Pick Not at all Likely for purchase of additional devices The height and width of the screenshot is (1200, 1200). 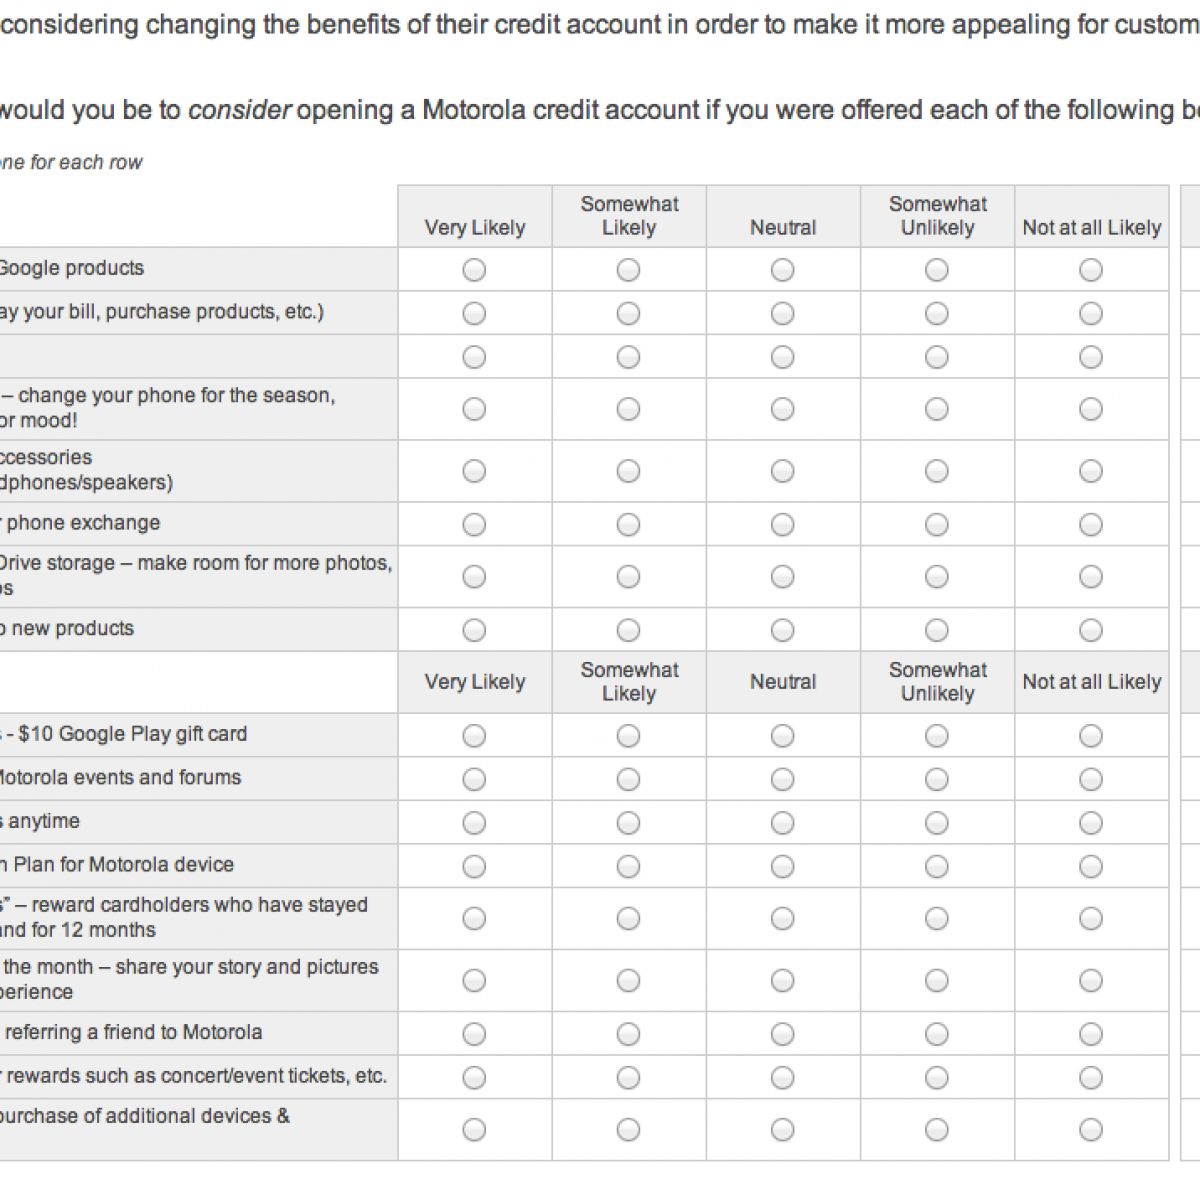pos(1091,1130)
